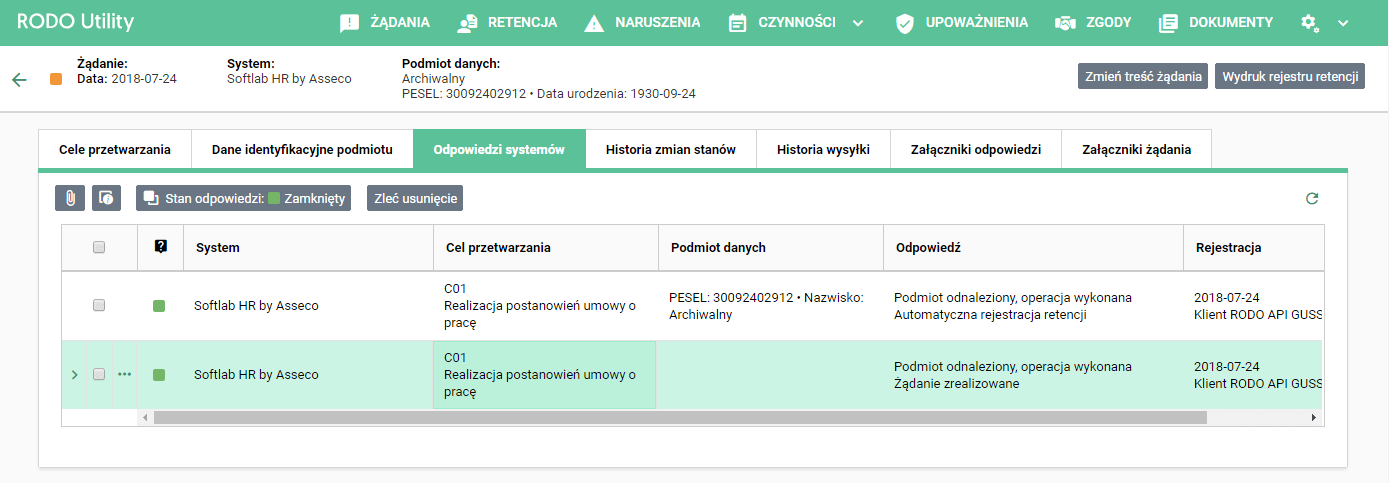The height and width of the screenshot is (483, 1389).
Task: Expand the highlighted Softlab HR row
Action: click(73, 374)
